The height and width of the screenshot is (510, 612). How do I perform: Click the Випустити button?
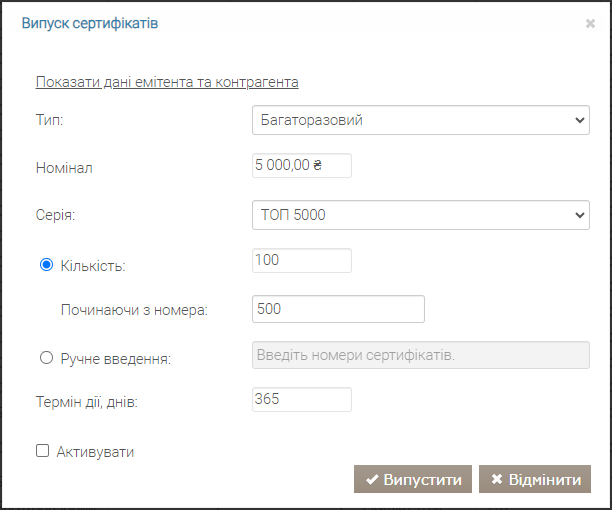tap(413, 479)
